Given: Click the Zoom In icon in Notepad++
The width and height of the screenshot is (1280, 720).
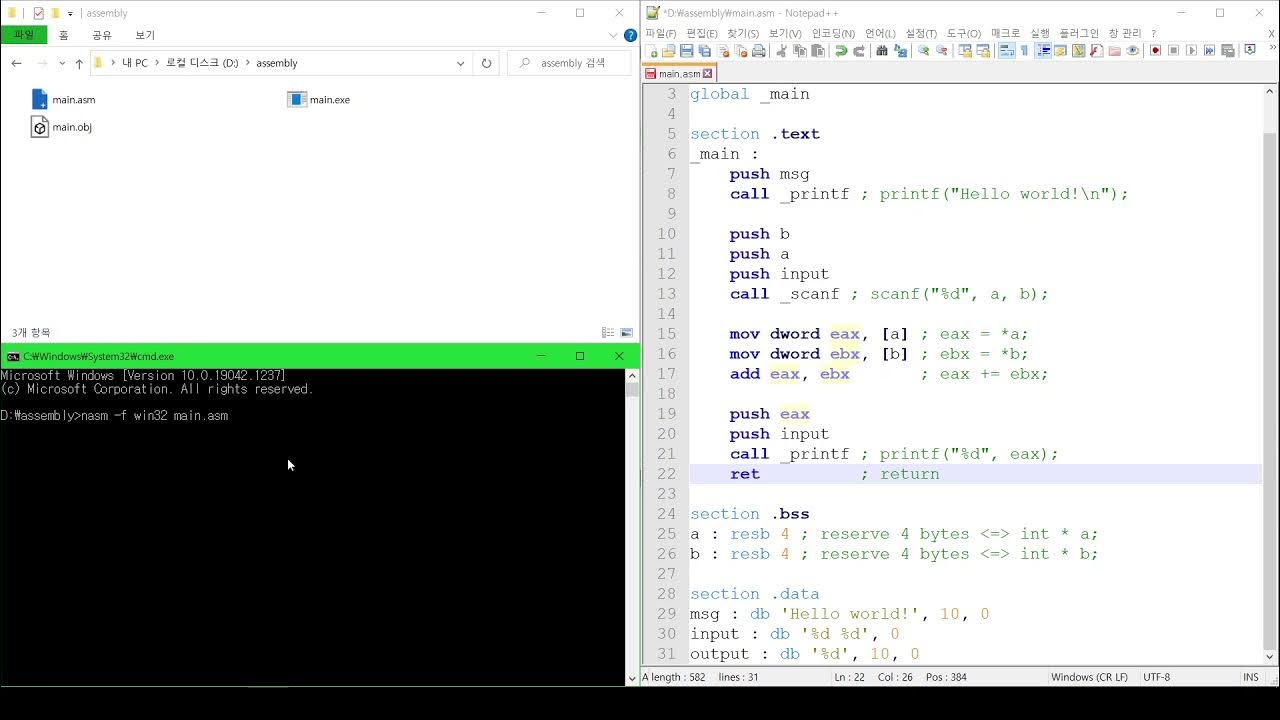Looking at the screenshot, I should point(924,50).
